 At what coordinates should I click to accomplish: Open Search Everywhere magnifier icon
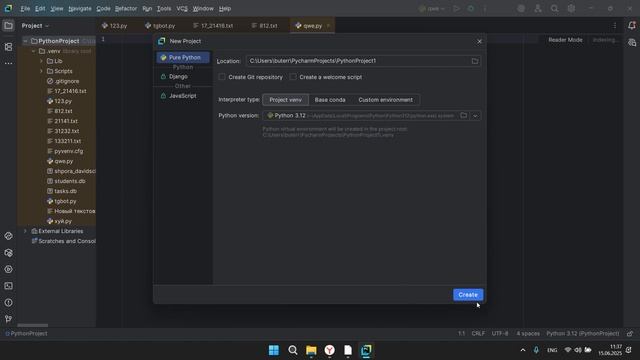click(554, 9)
